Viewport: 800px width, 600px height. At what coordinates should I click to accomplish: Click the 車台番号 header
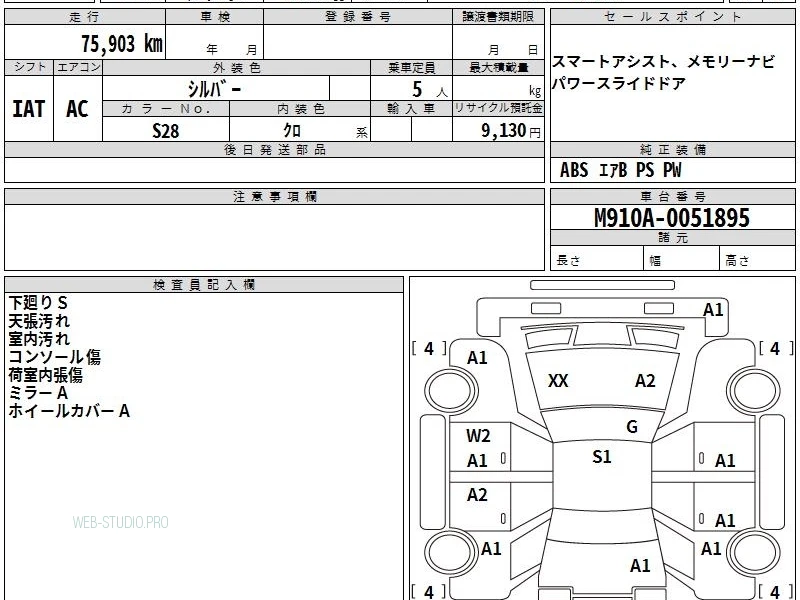[672, 196]
